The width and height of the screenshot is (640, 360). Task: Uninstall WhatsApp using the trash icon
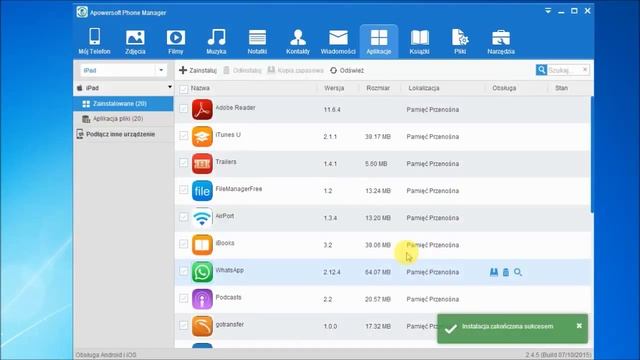[506, 272]
